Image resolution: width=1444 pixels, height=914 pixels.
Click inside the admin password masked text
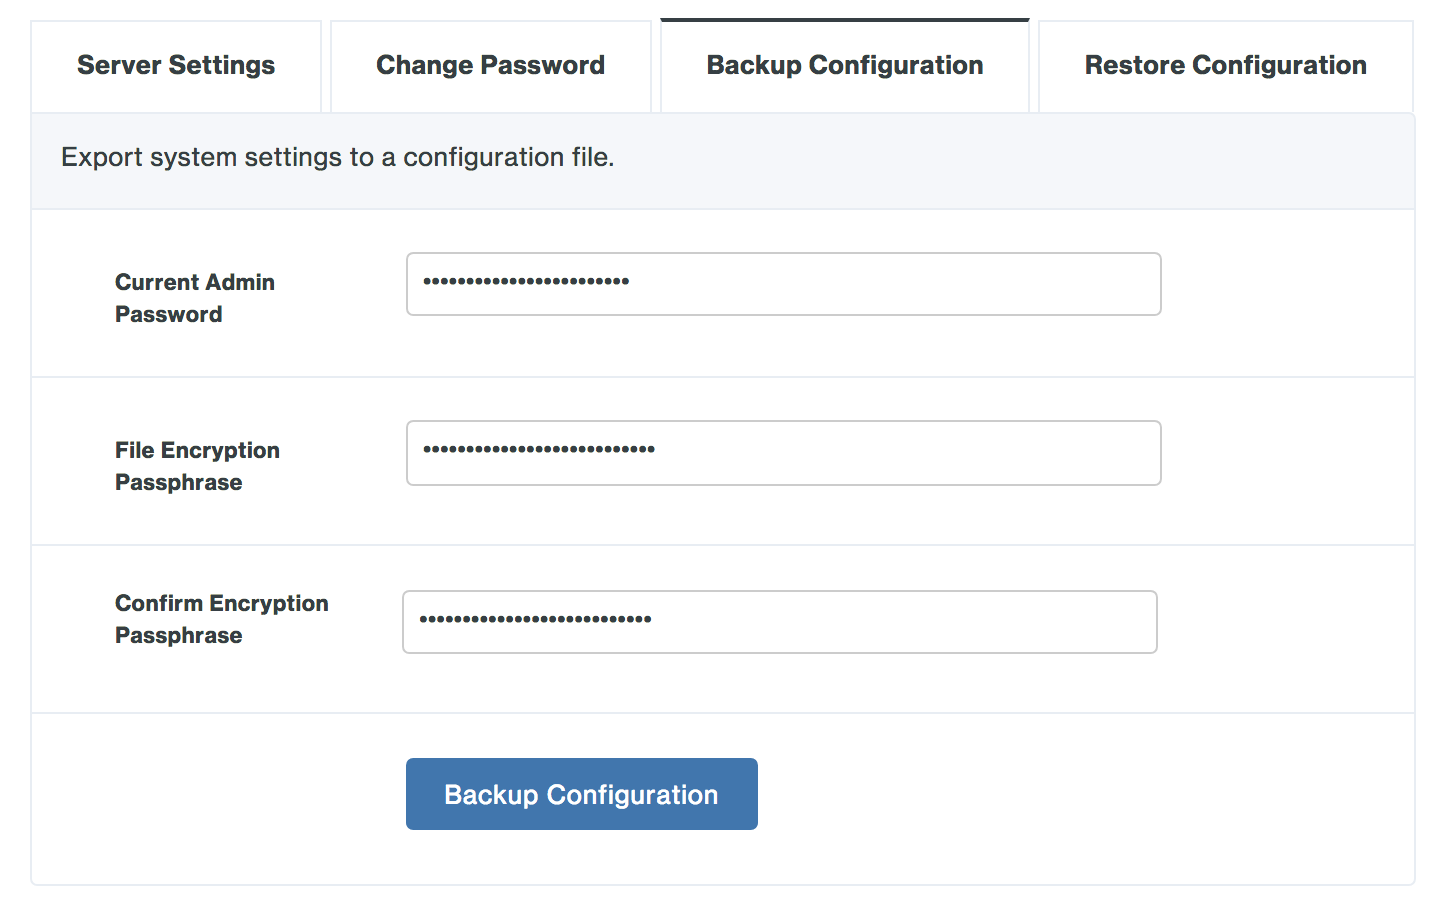(527, 283)
